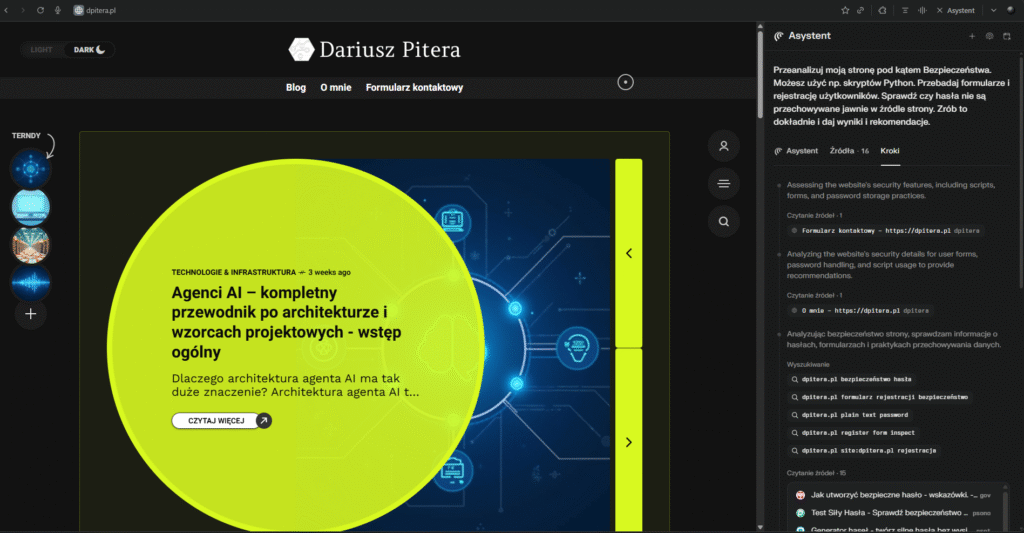The width and height of the screenshot is (1024, 533).
Task: Toggle the DARK mode option
Action: click(89, 49)
